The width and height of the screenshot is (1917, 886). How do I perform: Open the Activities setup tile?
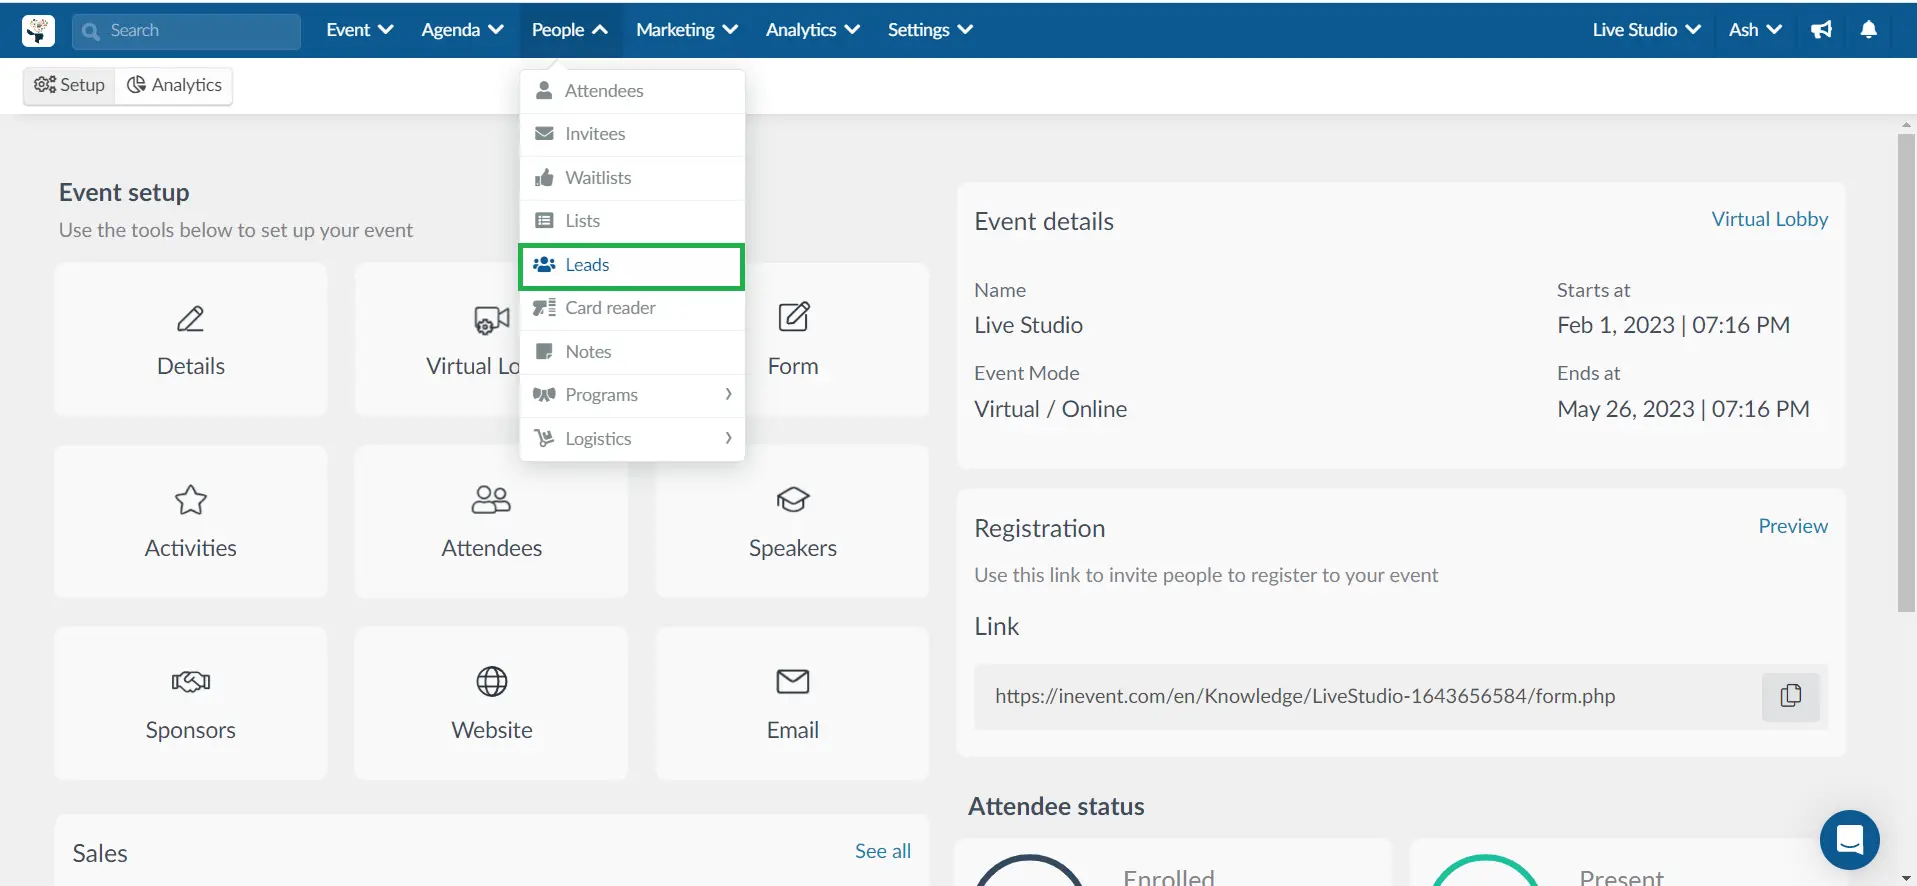[x=191, y=522]
